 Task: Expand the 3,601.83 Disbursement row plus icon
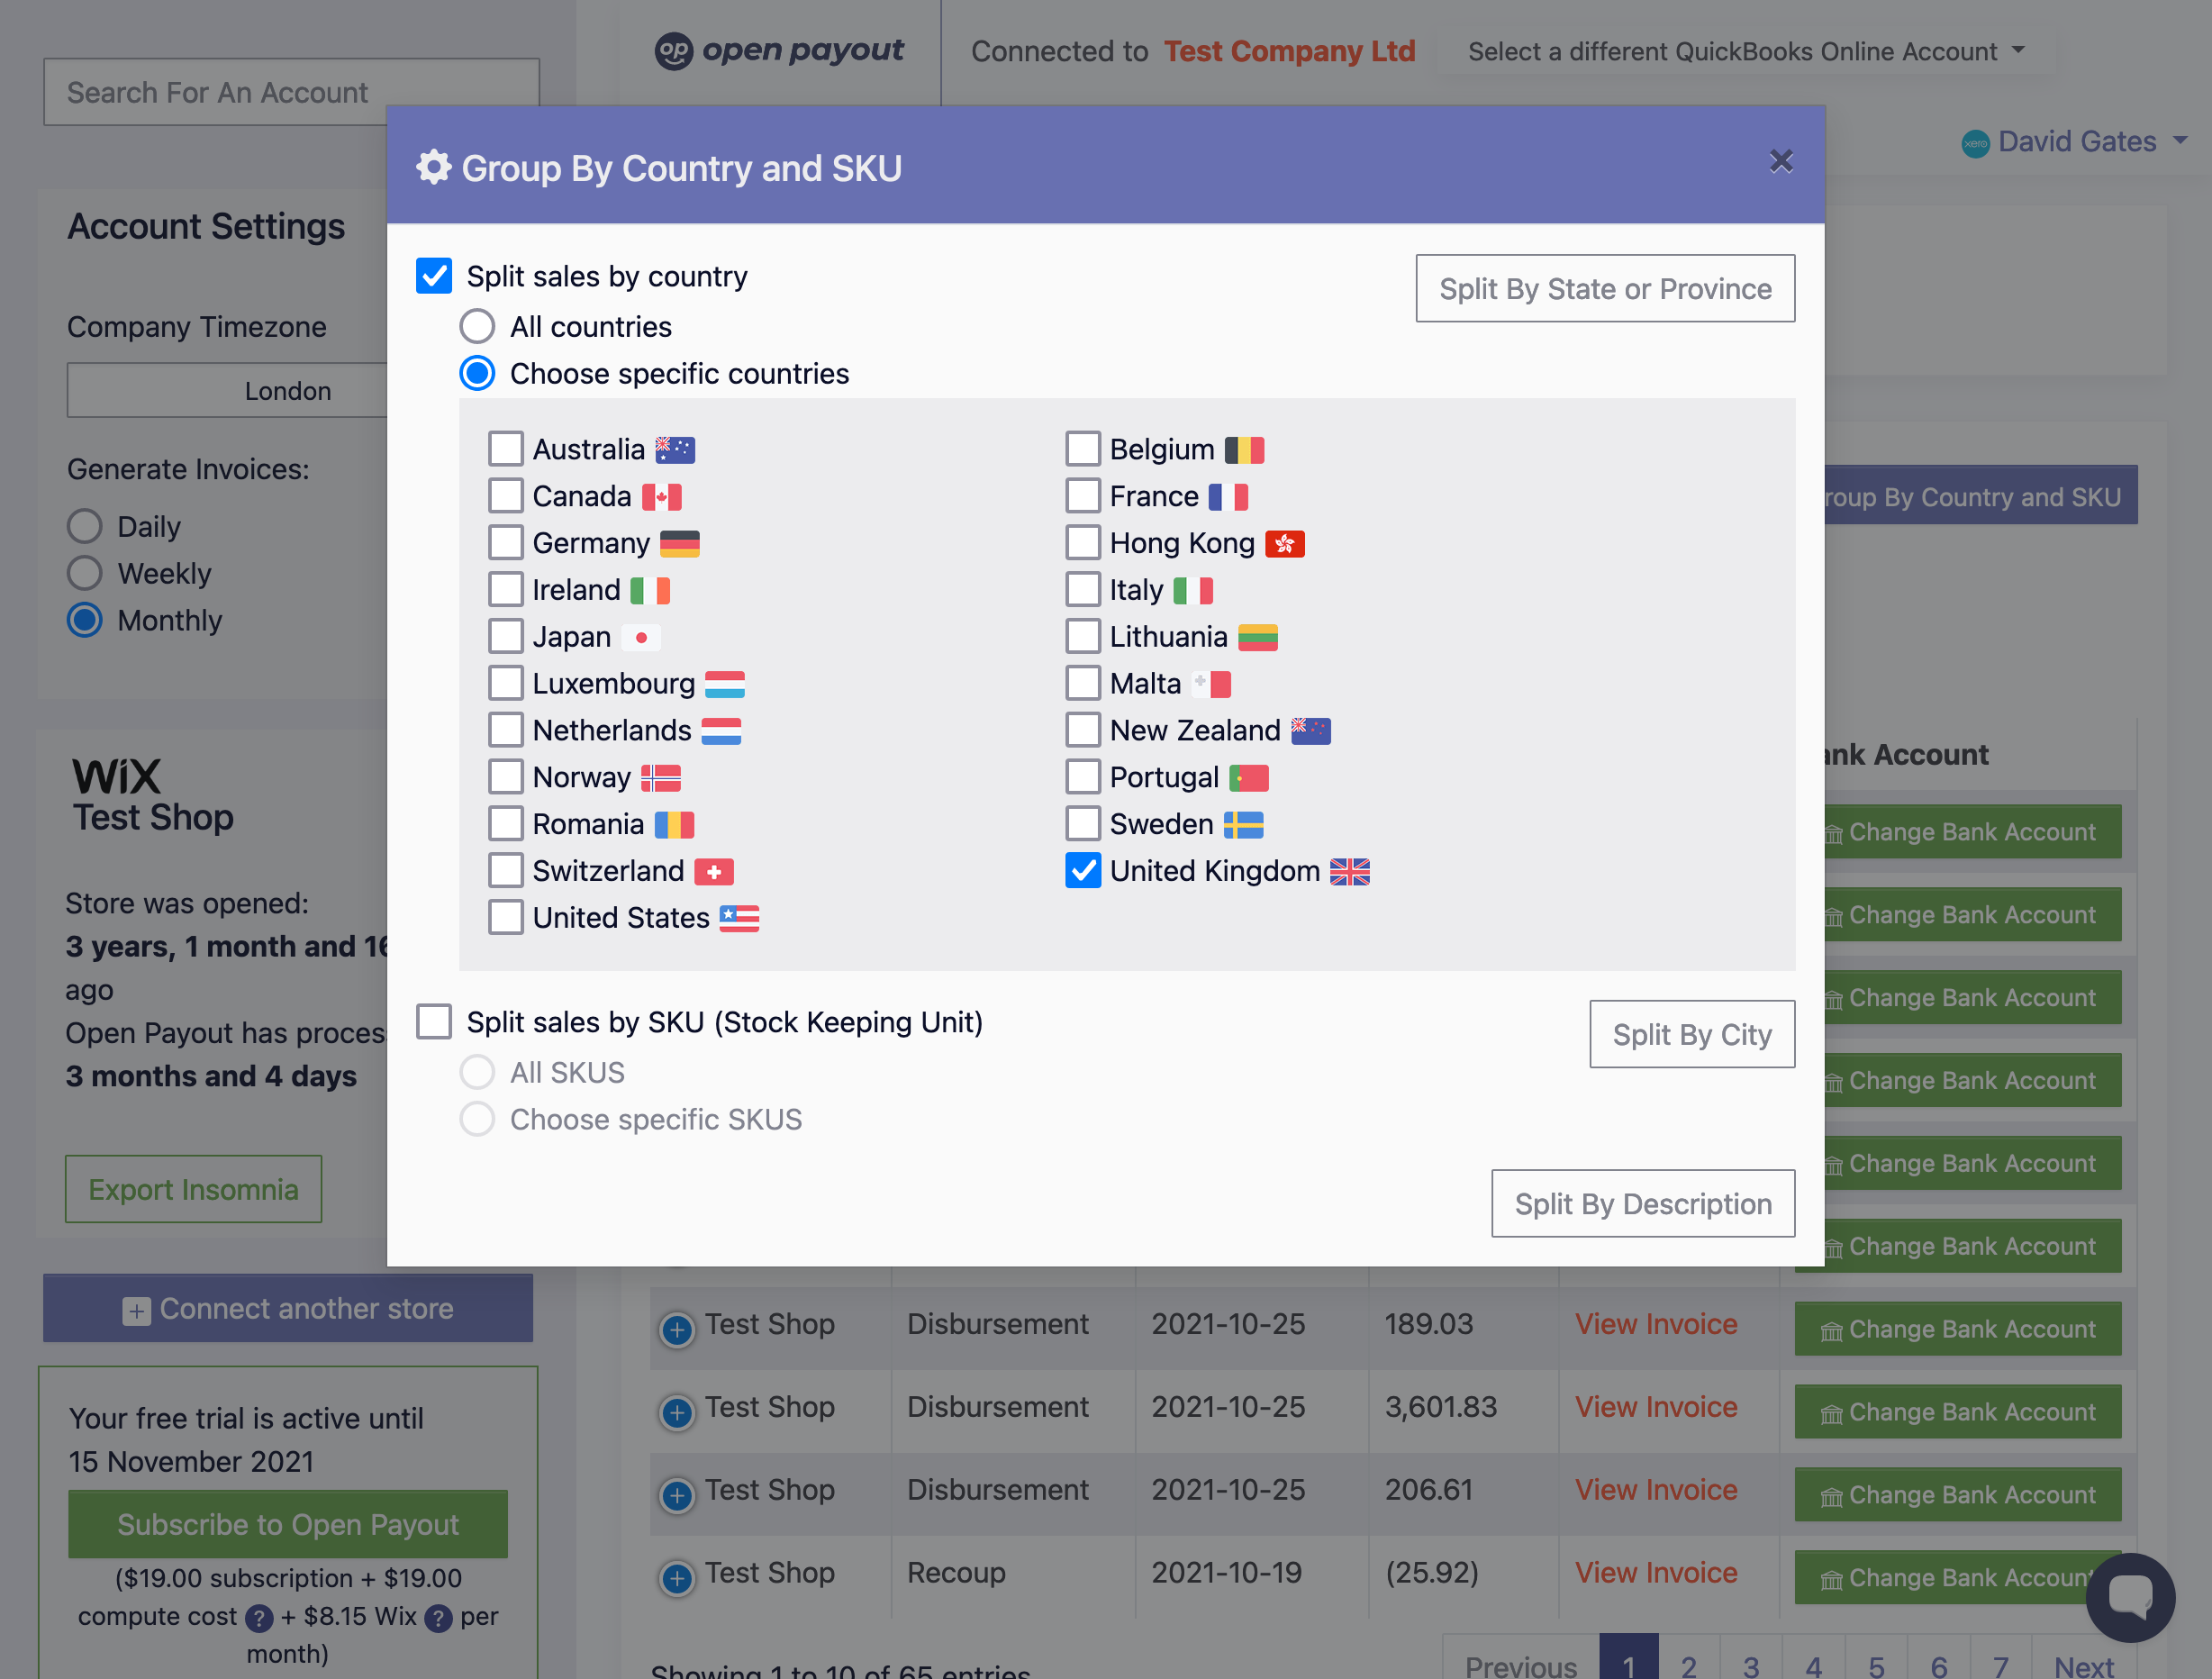click(x=677, y=1412)
